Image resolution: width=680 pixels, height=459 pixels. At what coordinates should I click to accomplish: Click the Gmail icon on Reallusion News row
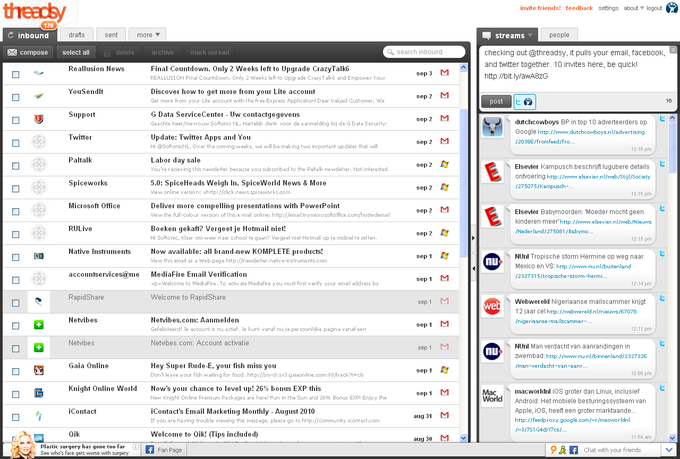[445, 72]
